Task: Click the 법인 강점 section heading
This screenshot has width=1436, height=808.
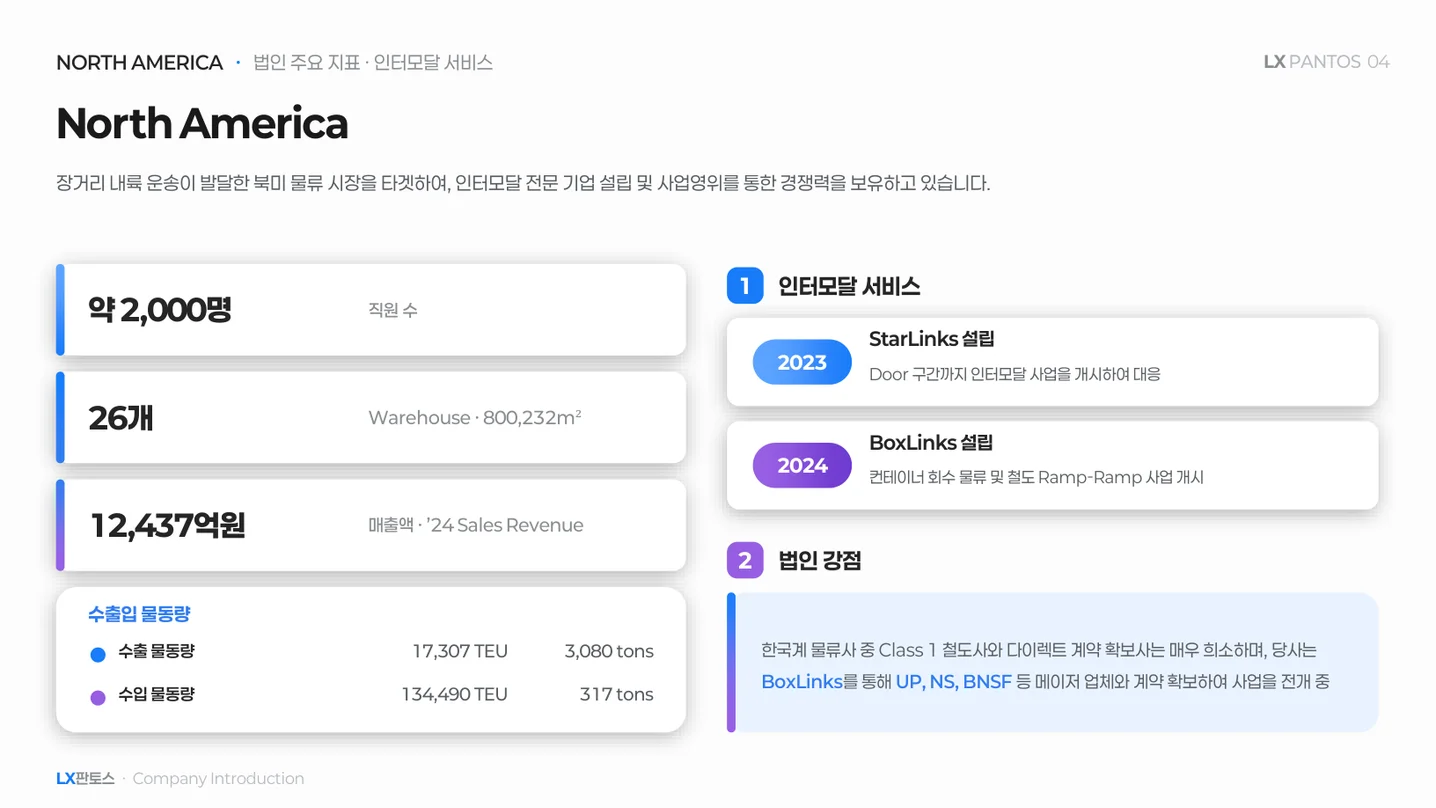Action: [x=820, y=561]
